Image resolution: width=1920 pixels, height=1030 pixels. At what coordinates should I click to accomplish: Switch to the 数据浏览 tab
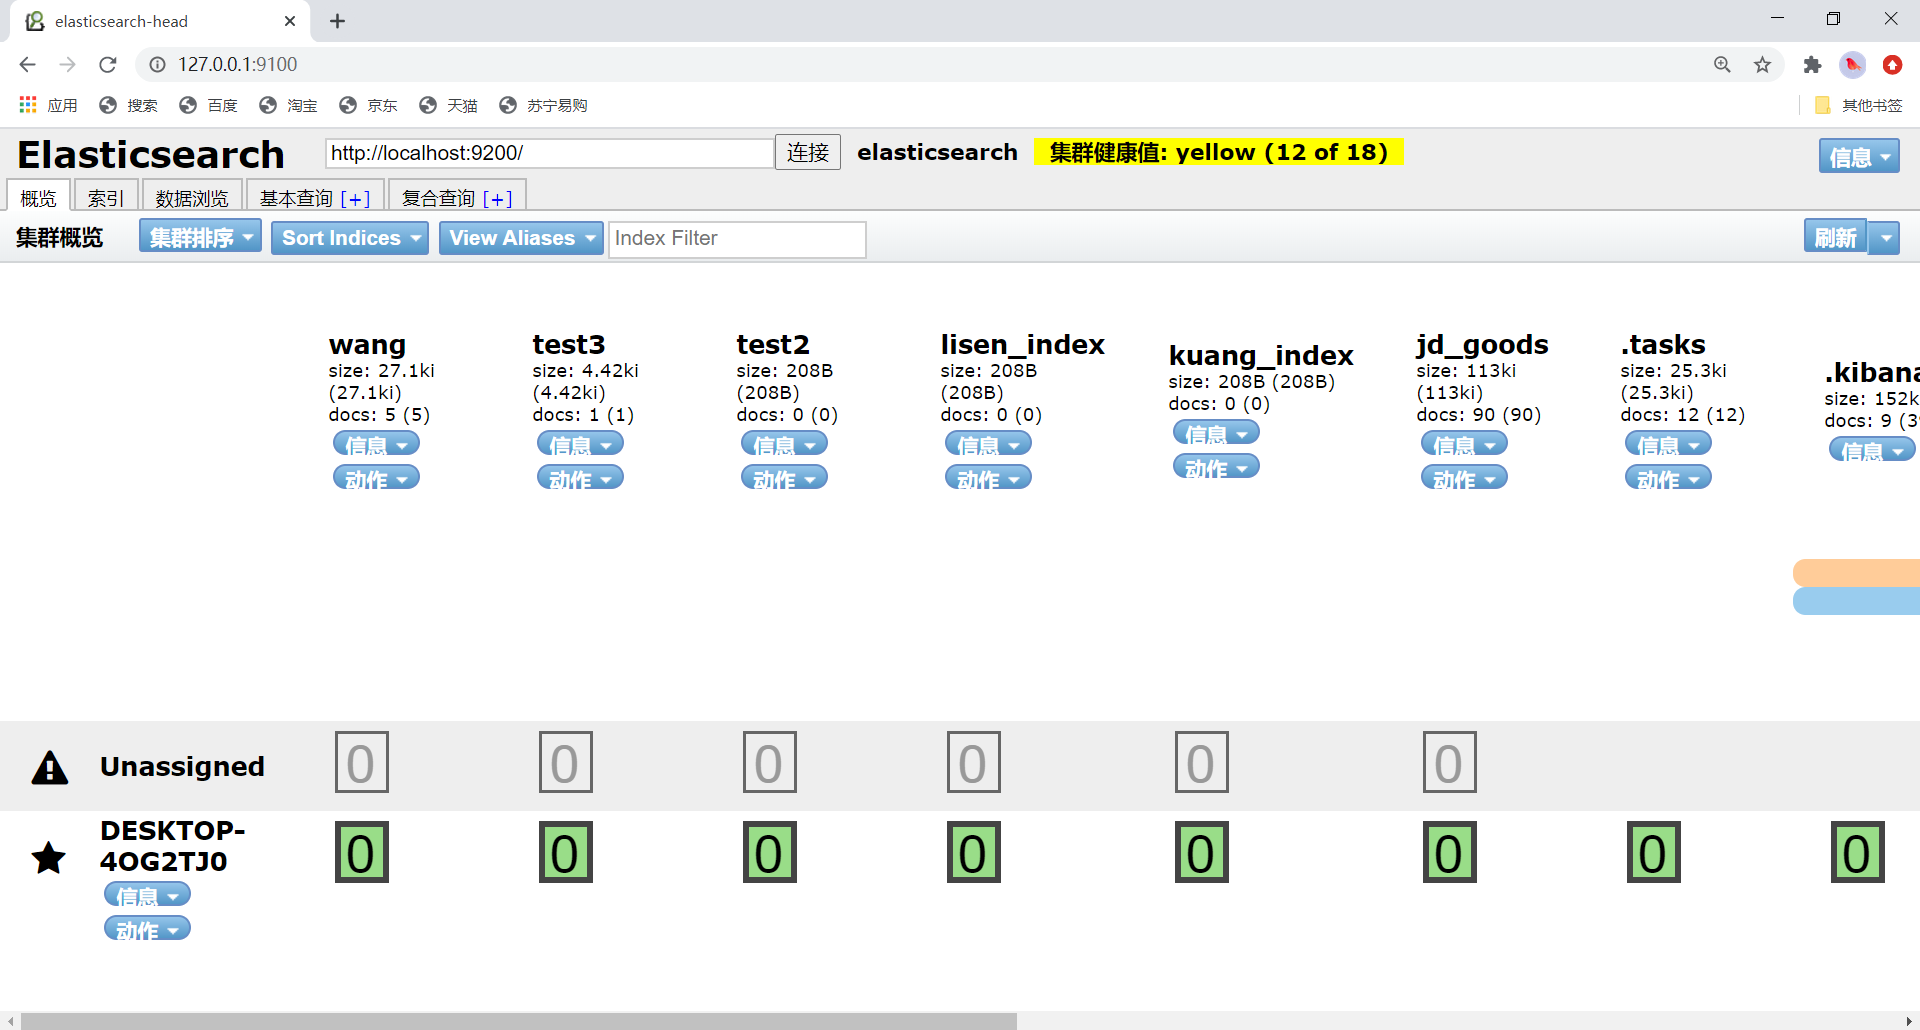[x=192, y=197]
